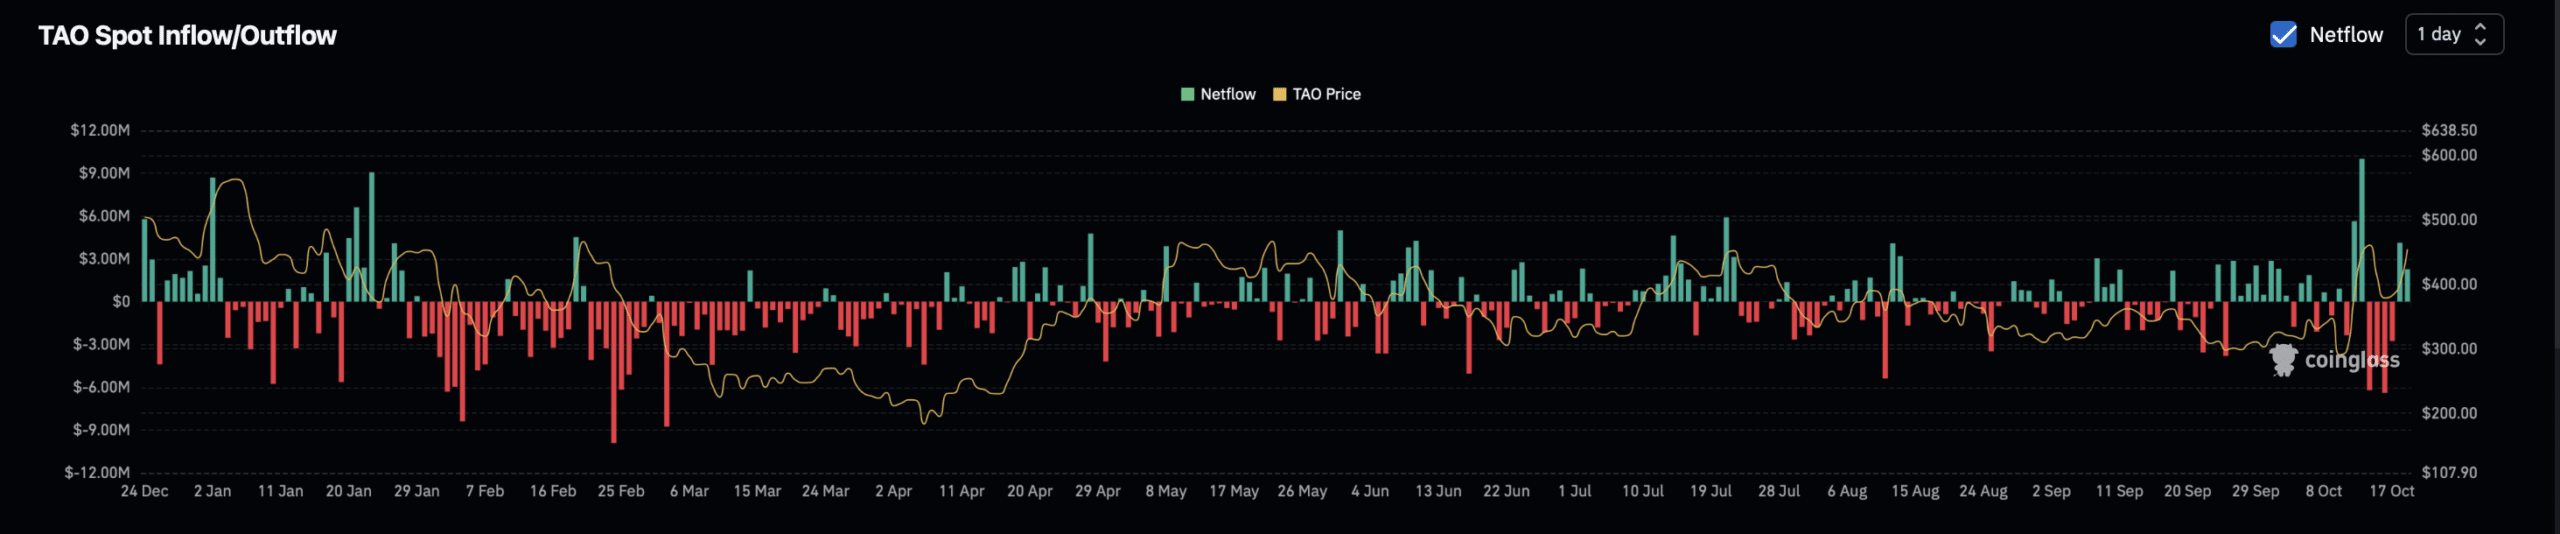Image resolution: width=2560 pixels, height=534 pixels.
Task: Toggle the Netflow checkbox
Action: [x=2283, y=35]
